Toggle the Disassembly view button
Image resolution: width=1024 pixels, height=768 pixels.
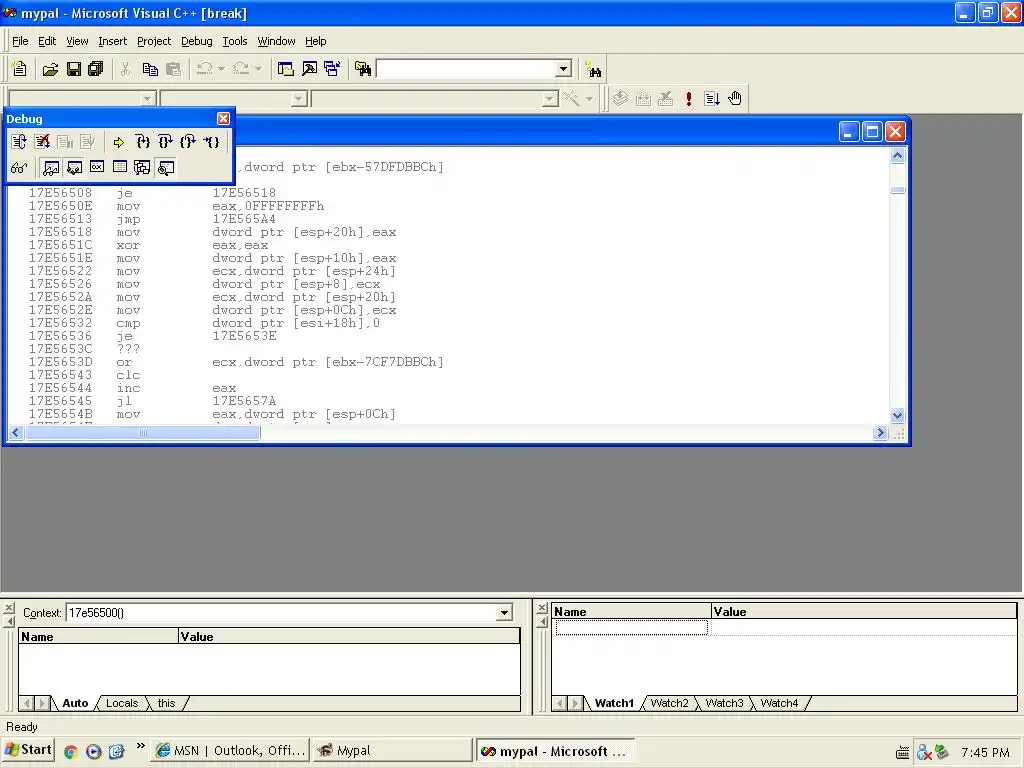tap(166, 168)
